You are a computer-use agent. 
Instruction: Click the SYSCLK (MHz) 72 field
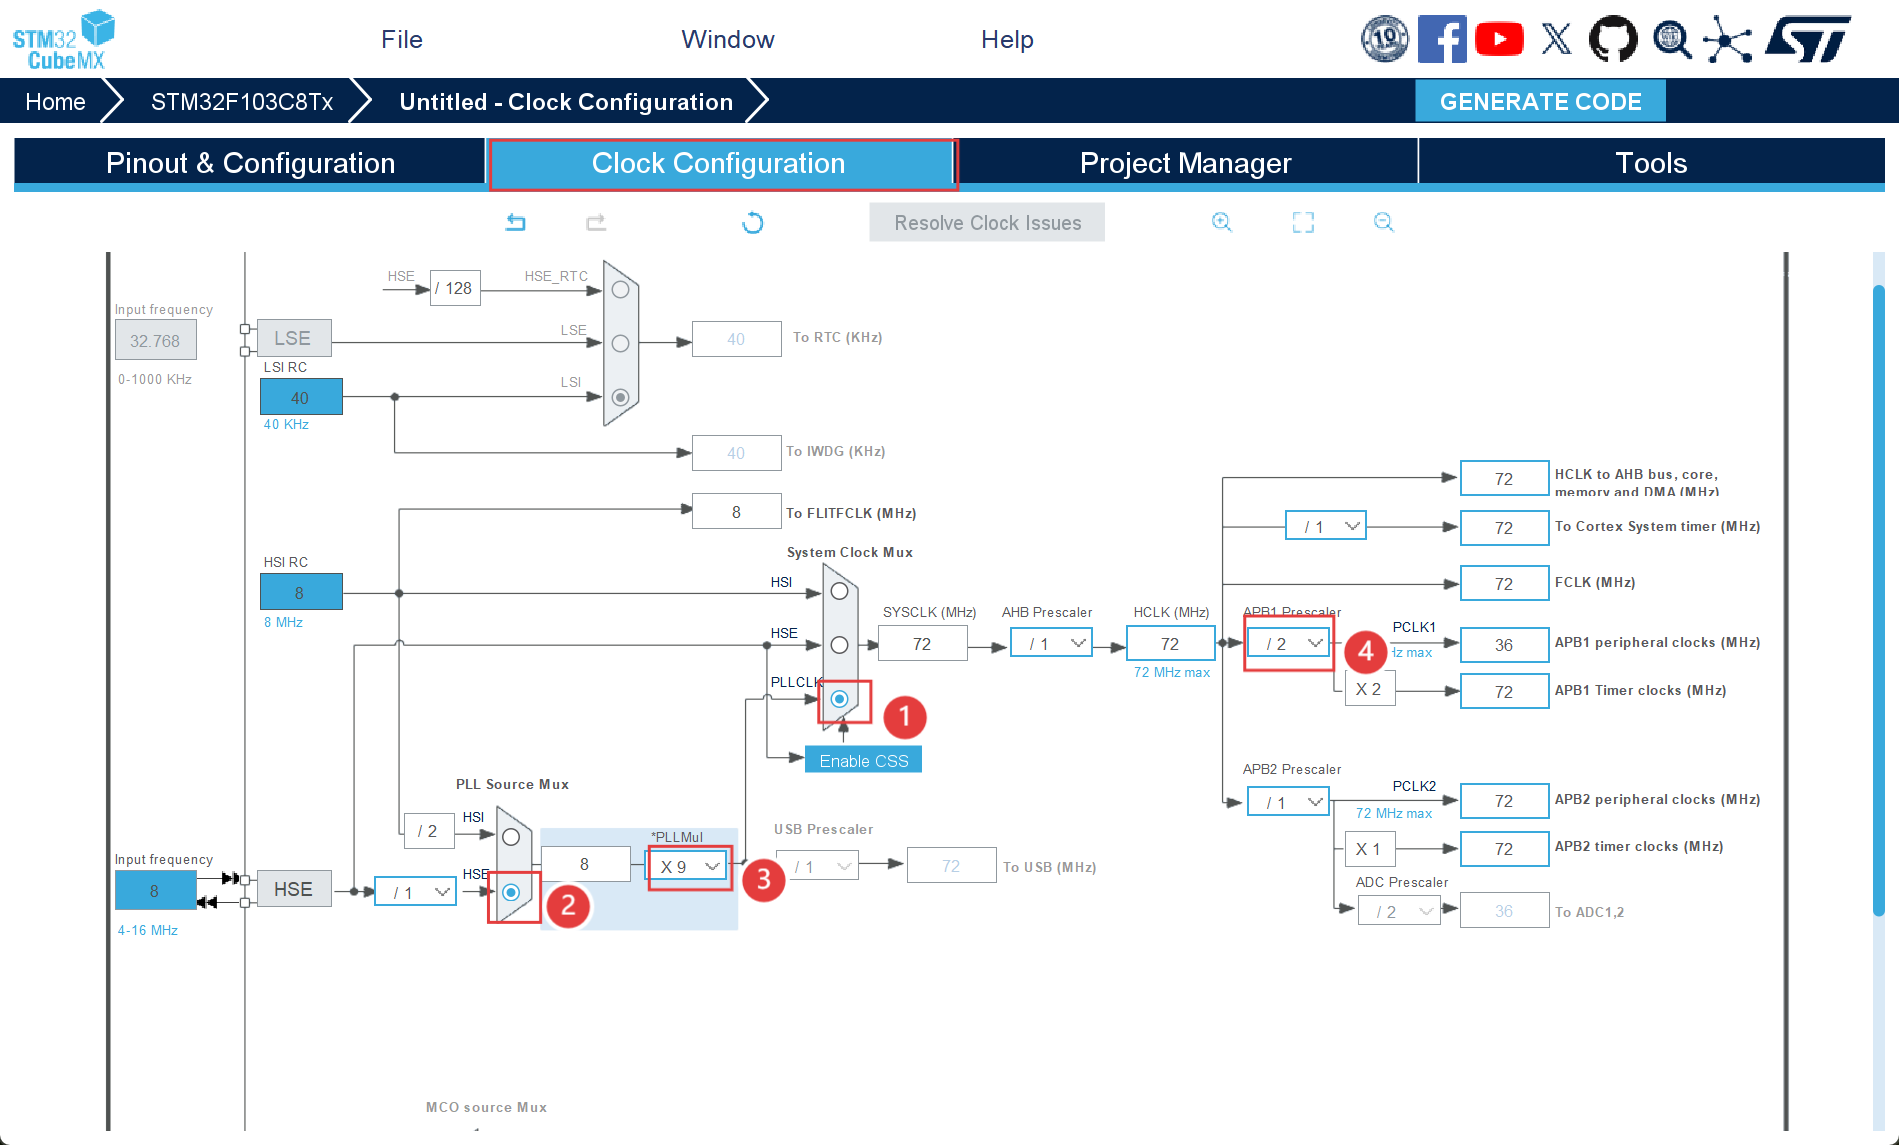coord(922,643)
